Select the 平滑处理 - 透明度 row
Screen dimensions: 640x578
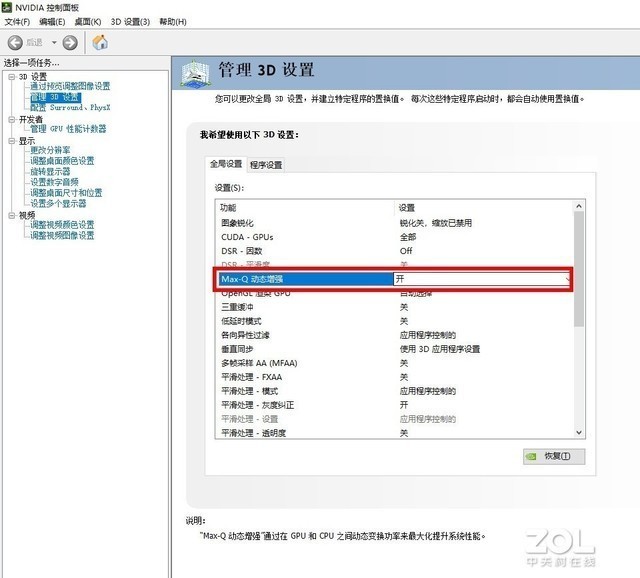(x=394, y=433)
